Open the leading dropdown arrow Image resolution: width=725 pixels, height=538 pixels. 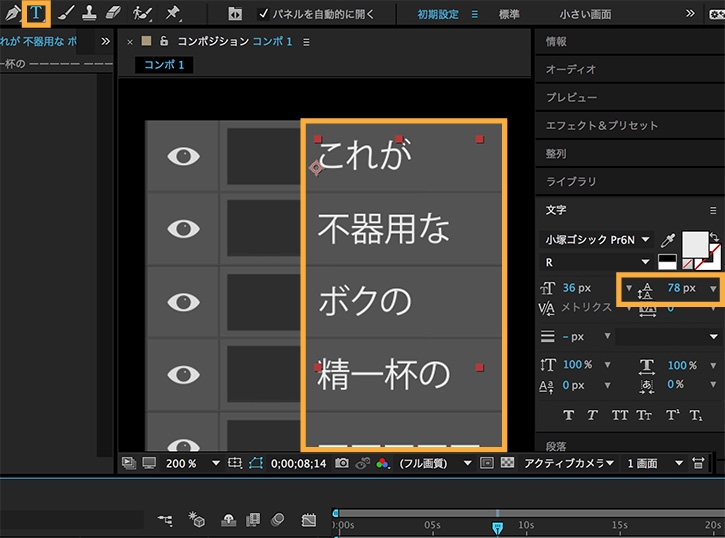(713, 288)
